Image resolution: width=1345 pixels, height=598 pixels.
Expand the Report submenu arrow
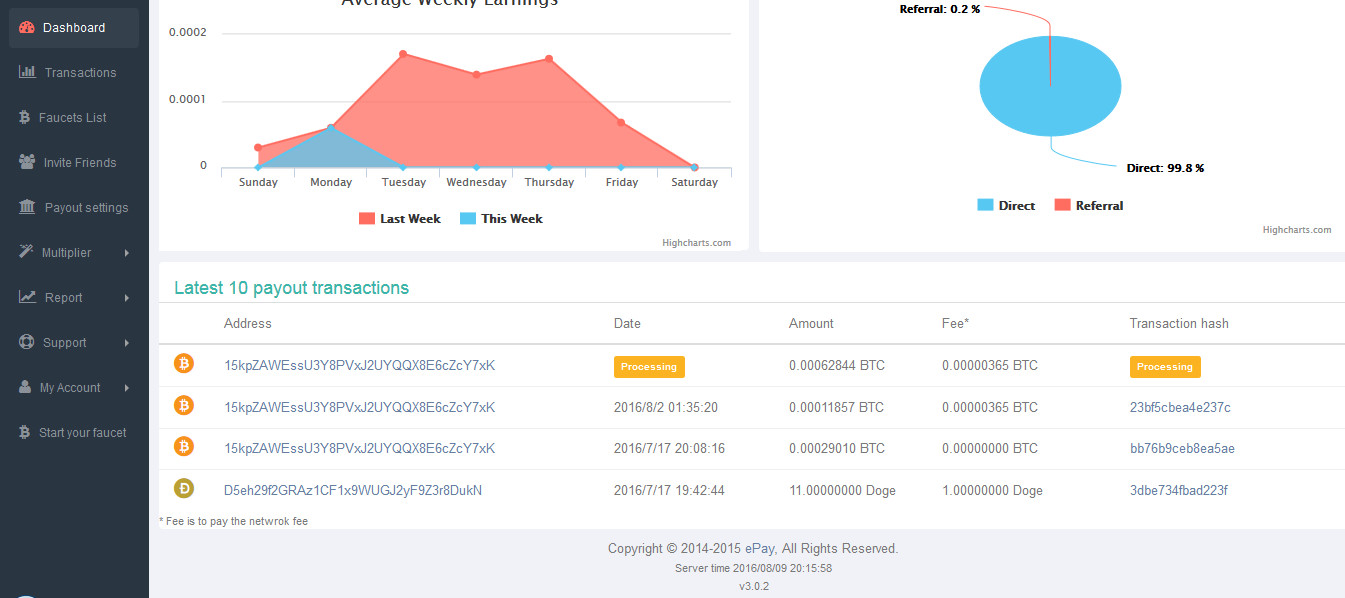pyautogui.click(x=127, y=298)
